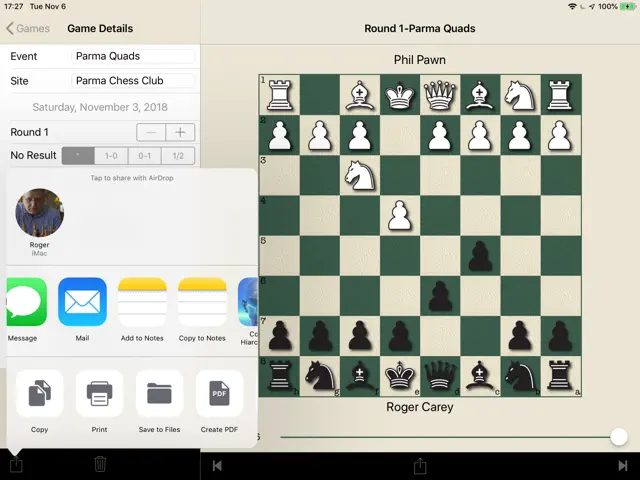The image size is (640, 480).
Task: Select the asterisk no-result segment
Action: tap(78, 156)
